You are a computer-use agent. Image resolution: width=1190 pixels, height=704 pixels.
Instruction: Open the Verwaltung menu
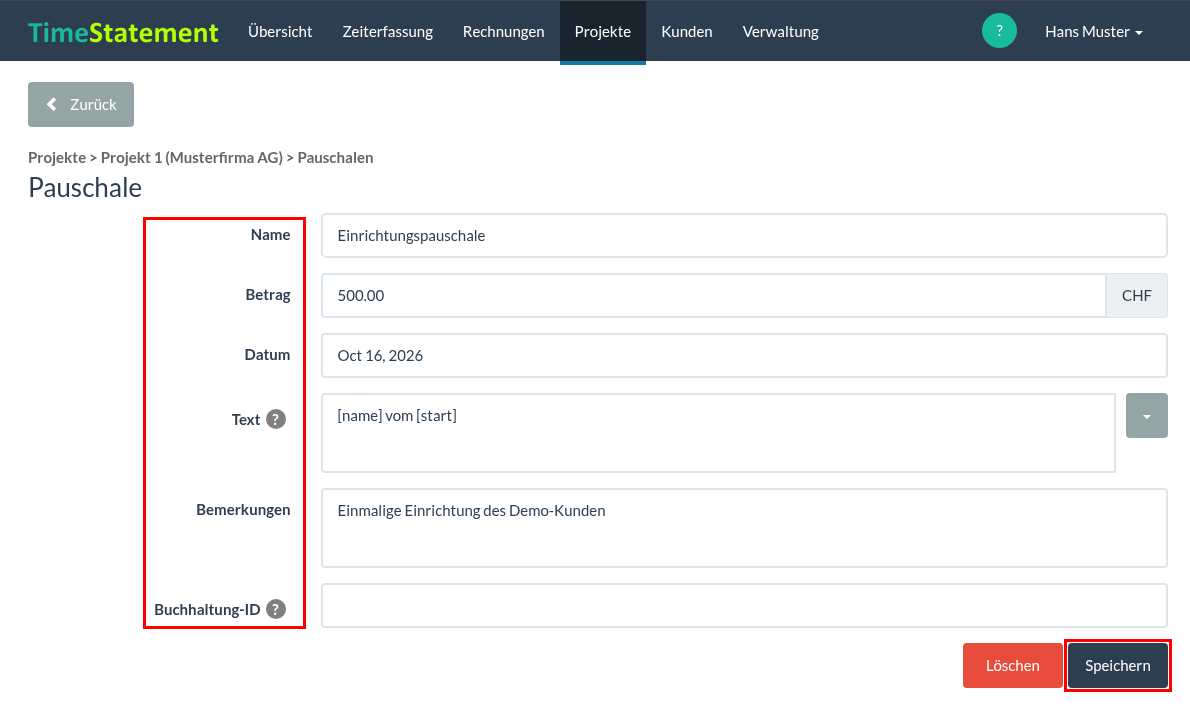[x=780, y=32]
